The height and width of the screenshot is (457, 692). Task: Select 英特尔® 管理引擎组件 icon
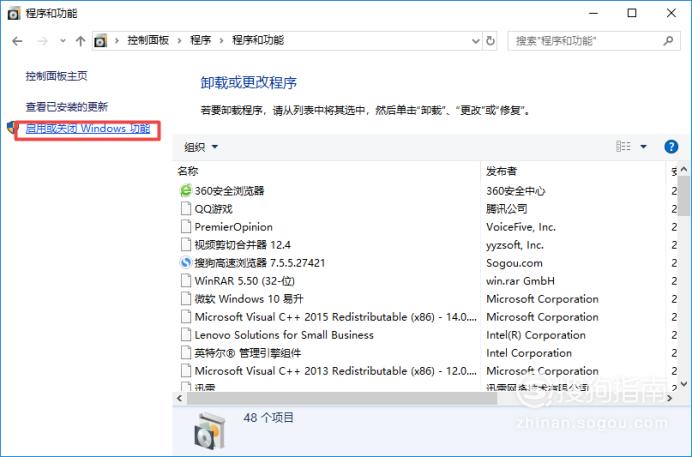(x=186, y=353)
